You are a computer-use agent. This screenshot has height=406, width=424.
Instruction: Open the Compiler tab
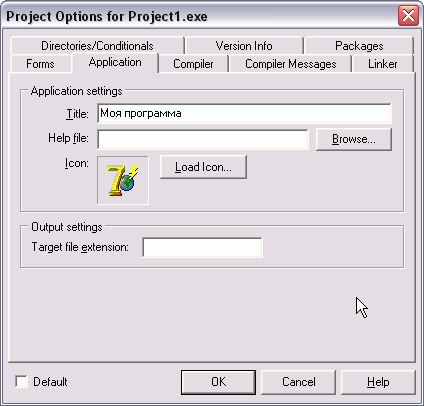coord(193,64)
